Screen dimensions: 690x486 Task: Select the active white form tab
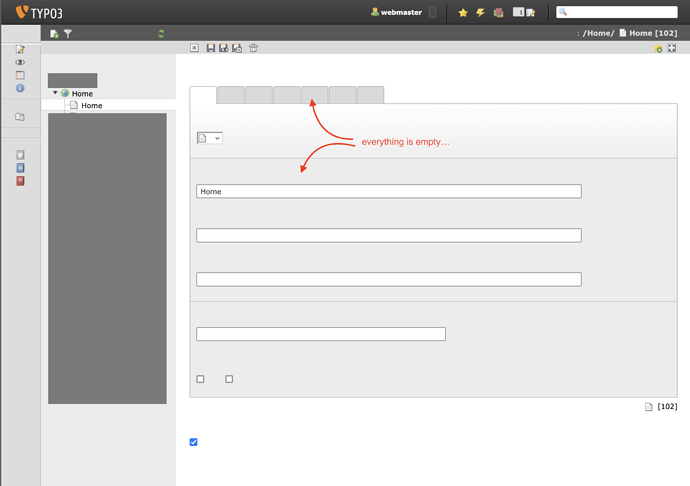pos(203,95)
